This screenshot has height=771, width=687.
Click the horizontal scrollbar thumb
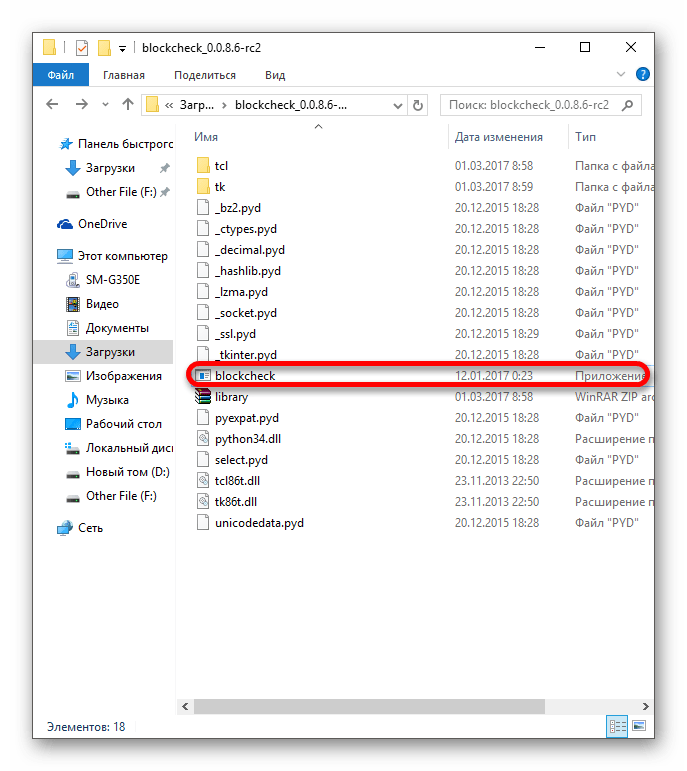[369, 707]
